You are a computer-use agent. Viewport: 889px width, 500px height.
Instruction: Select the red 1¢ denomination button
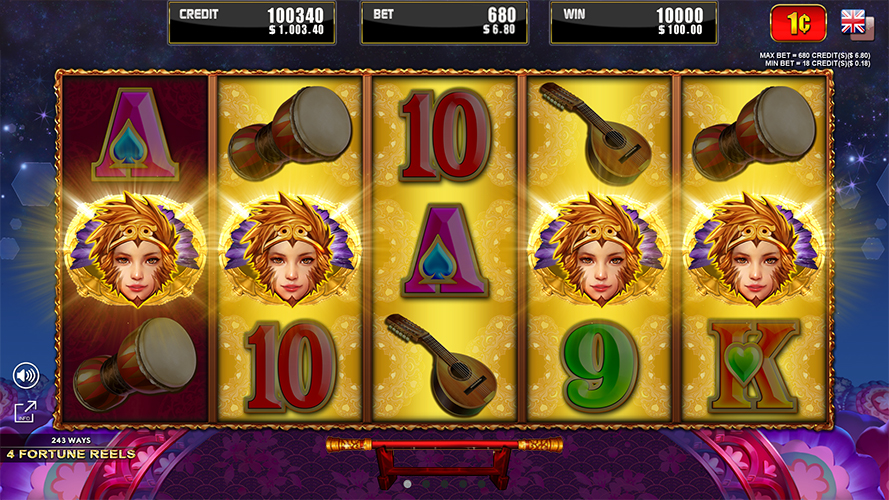click(798, 23)
